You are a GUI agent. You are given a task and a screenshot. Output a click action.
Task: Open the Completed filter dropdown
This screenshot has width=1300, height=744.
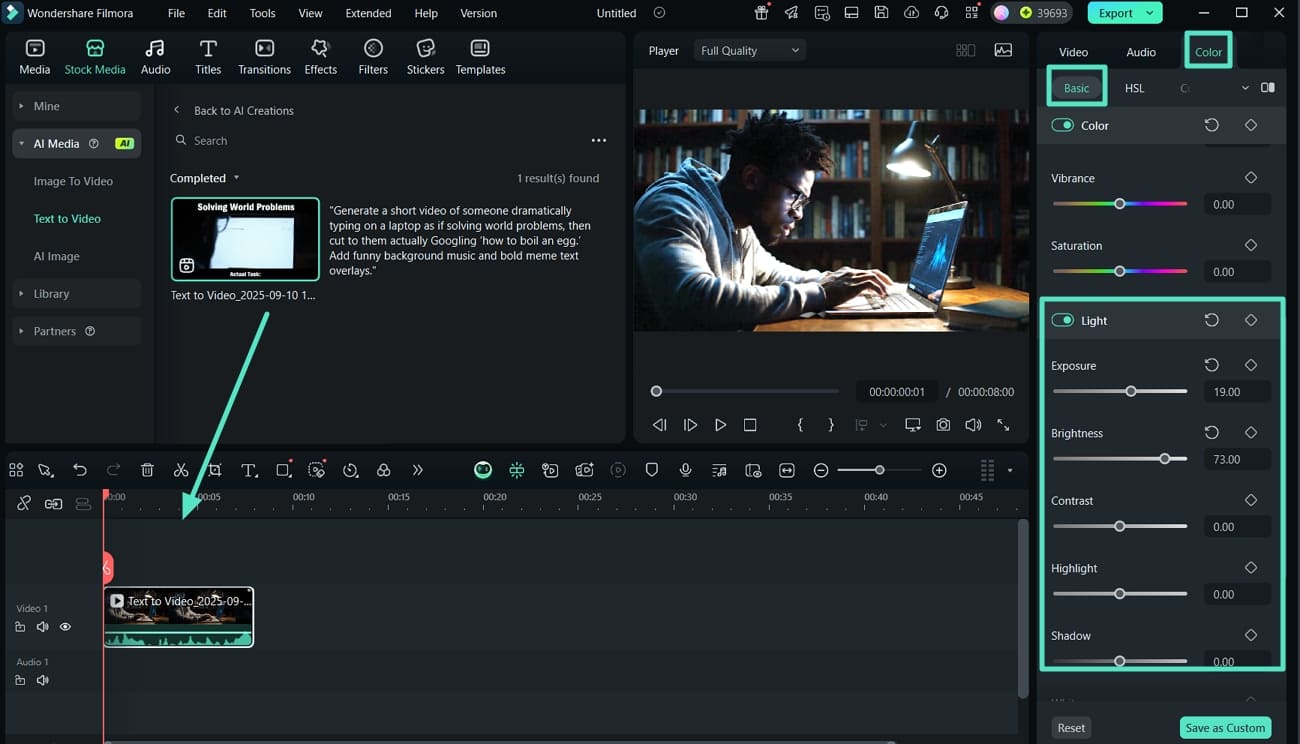click(x=205, y=178)
